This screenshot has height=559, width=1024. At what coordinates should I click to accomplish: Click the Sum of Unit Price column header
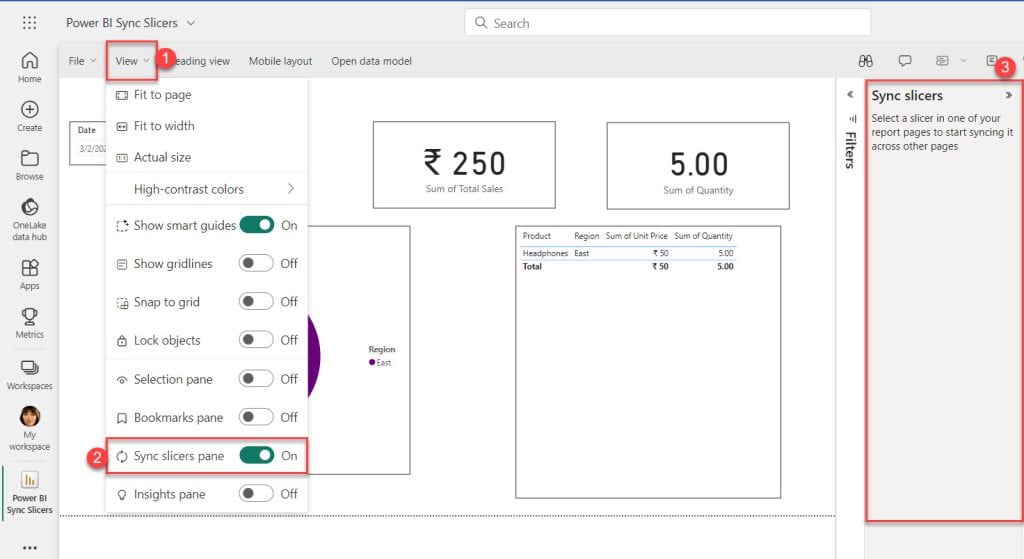637,236
